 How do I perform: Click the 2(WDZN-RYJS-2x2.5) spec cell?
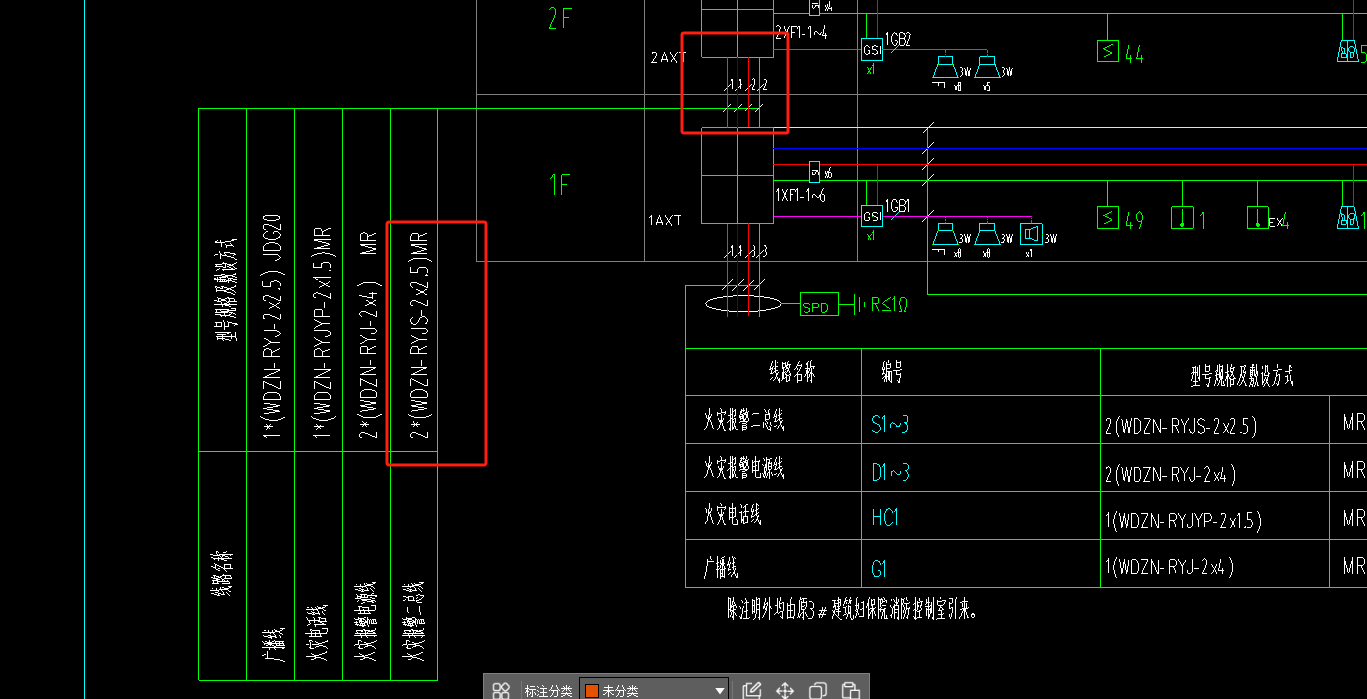click(x=1181, y=426)
